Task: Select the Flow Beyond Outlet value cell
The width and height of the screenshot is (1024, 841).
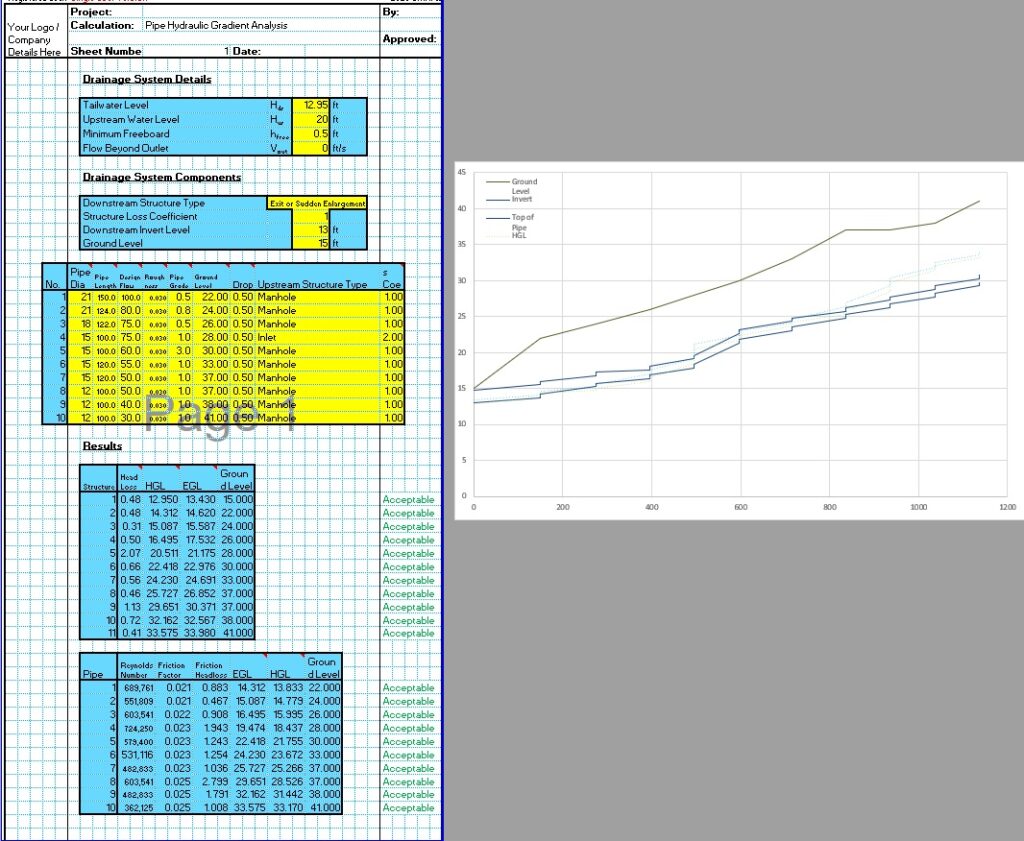Action: point(312,148)
